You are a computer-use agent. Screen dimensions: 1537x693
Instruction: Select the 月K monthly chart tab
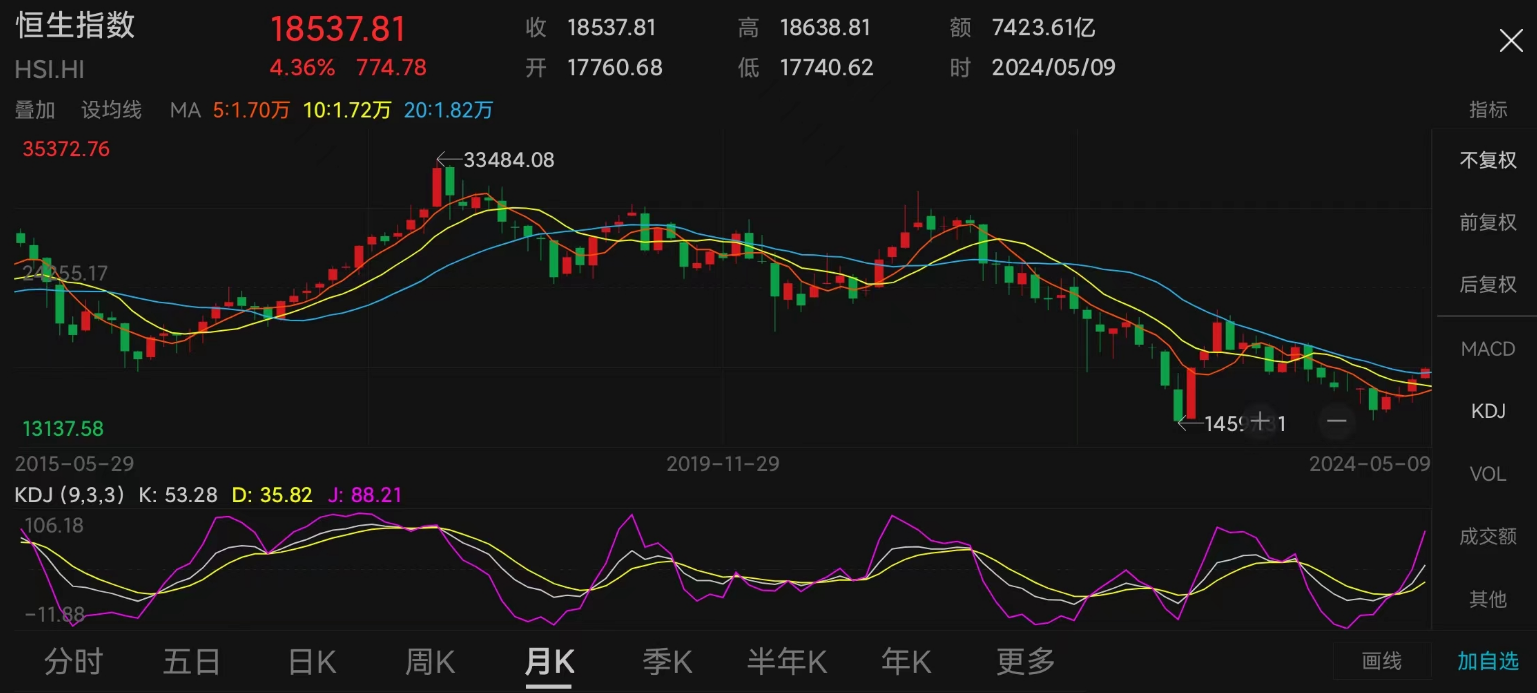pos(549,661)
